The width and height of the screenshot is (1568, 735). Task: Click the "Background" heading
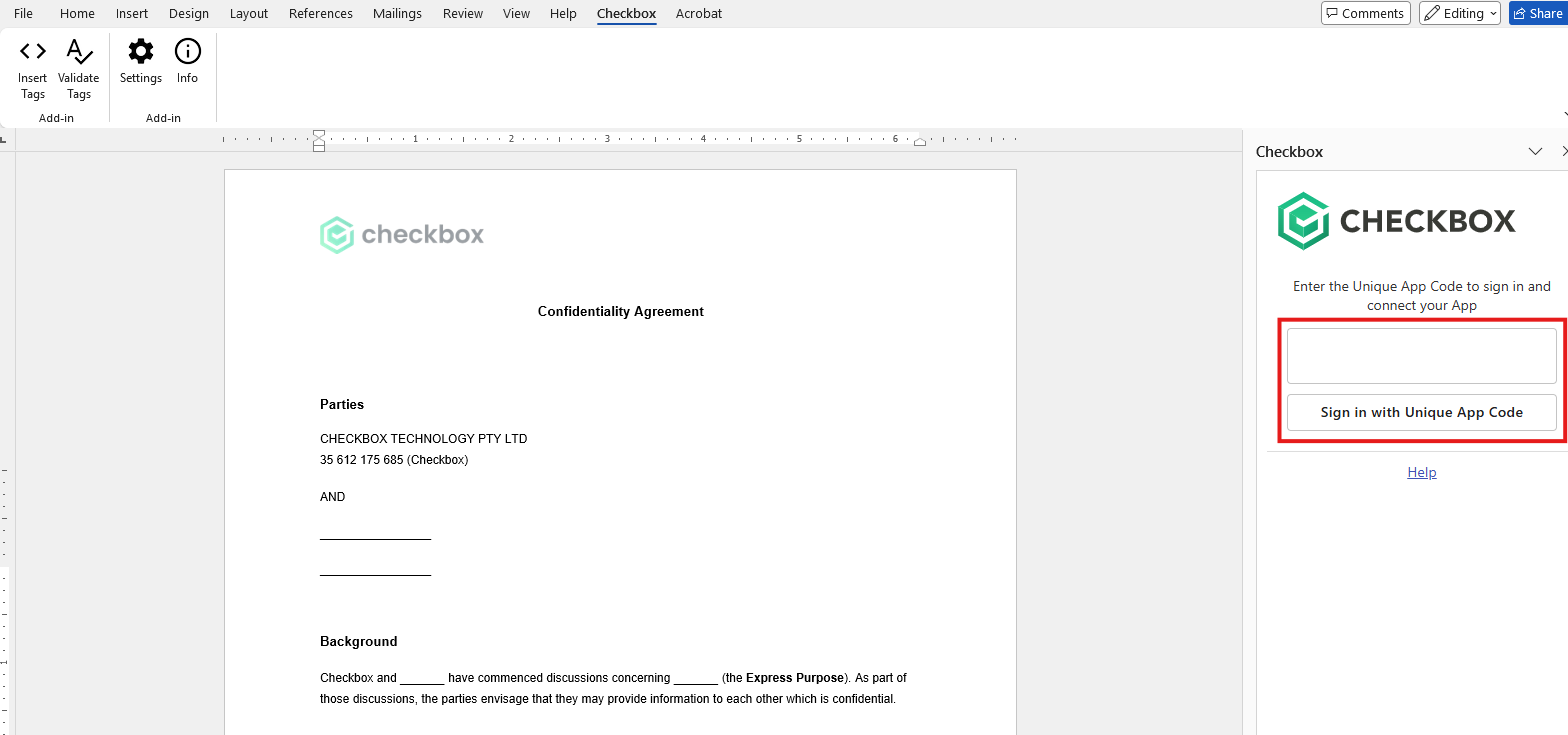coord(359,642)
